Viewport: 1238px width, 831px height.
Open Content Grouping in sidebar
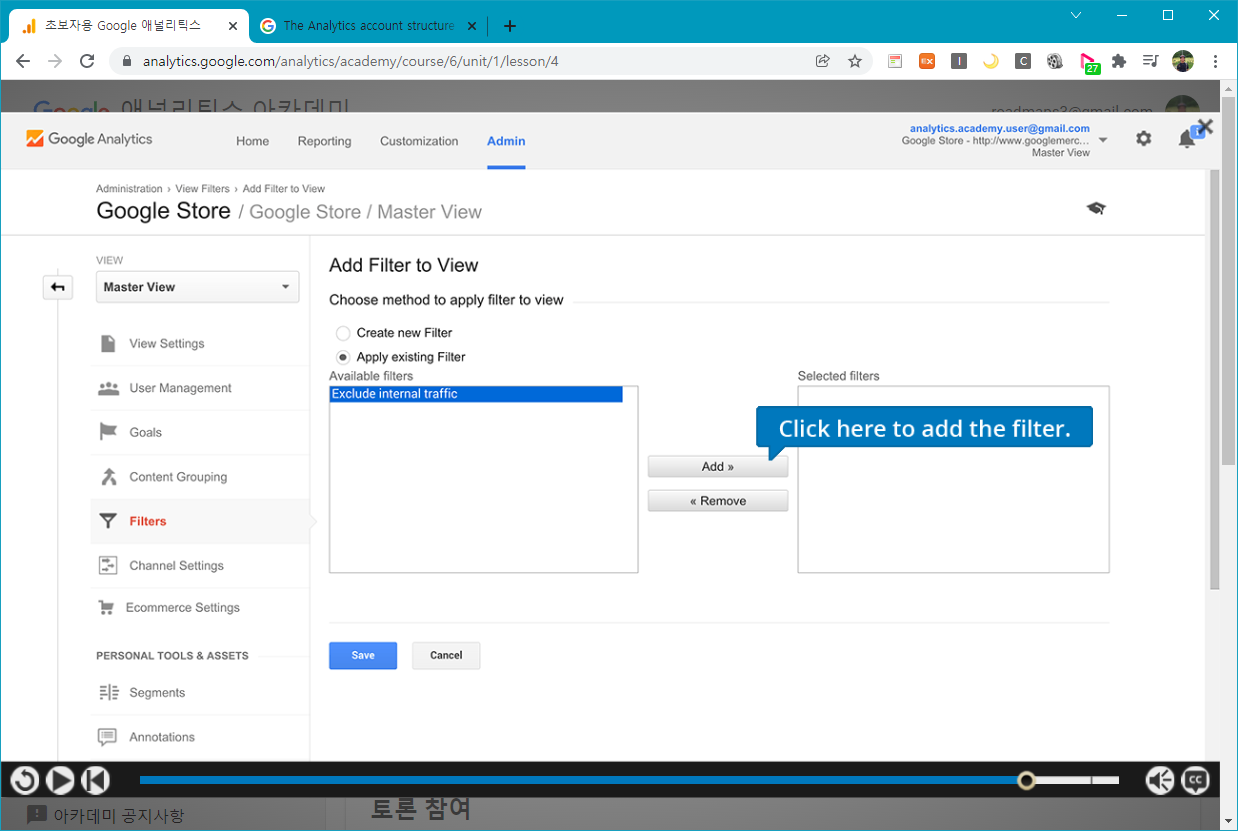178,477
